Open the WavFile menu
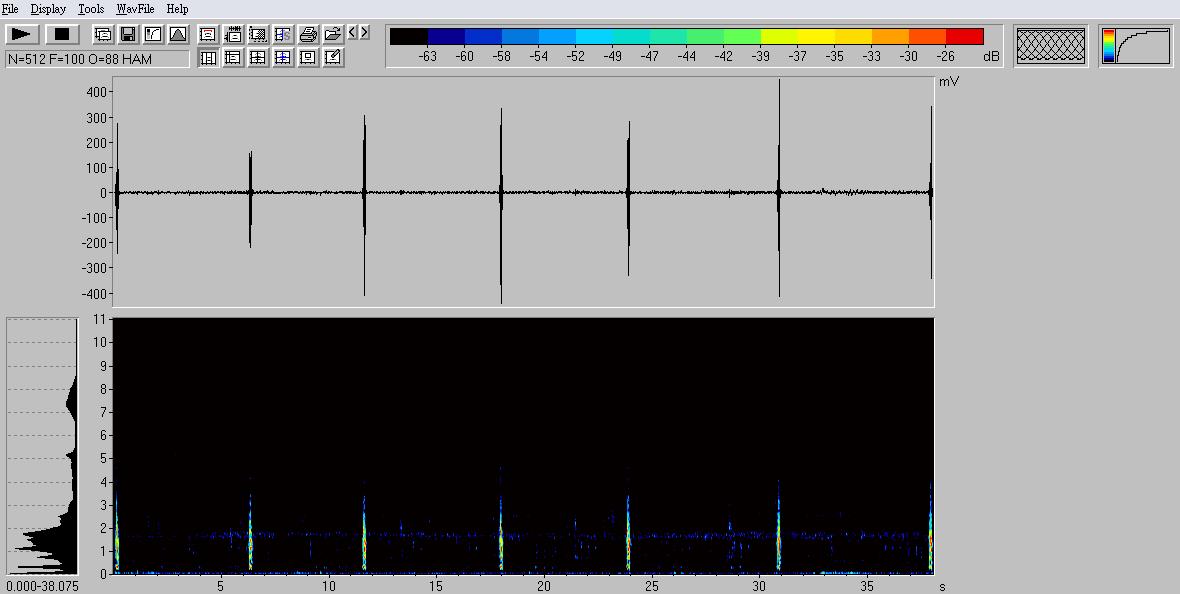Image resolution: width=1180 pixels, height=594 pixels. [135, 9]
